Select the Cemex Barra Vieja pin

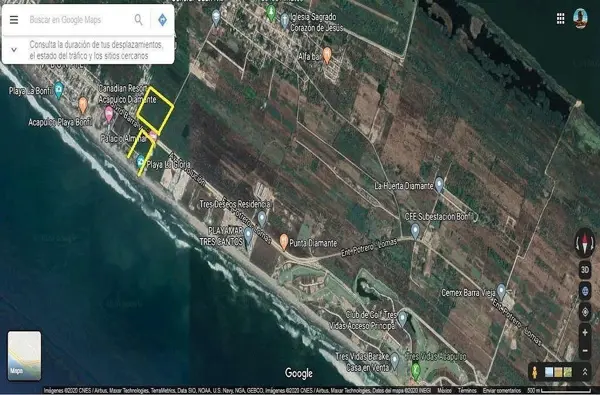tap(501, 291)
